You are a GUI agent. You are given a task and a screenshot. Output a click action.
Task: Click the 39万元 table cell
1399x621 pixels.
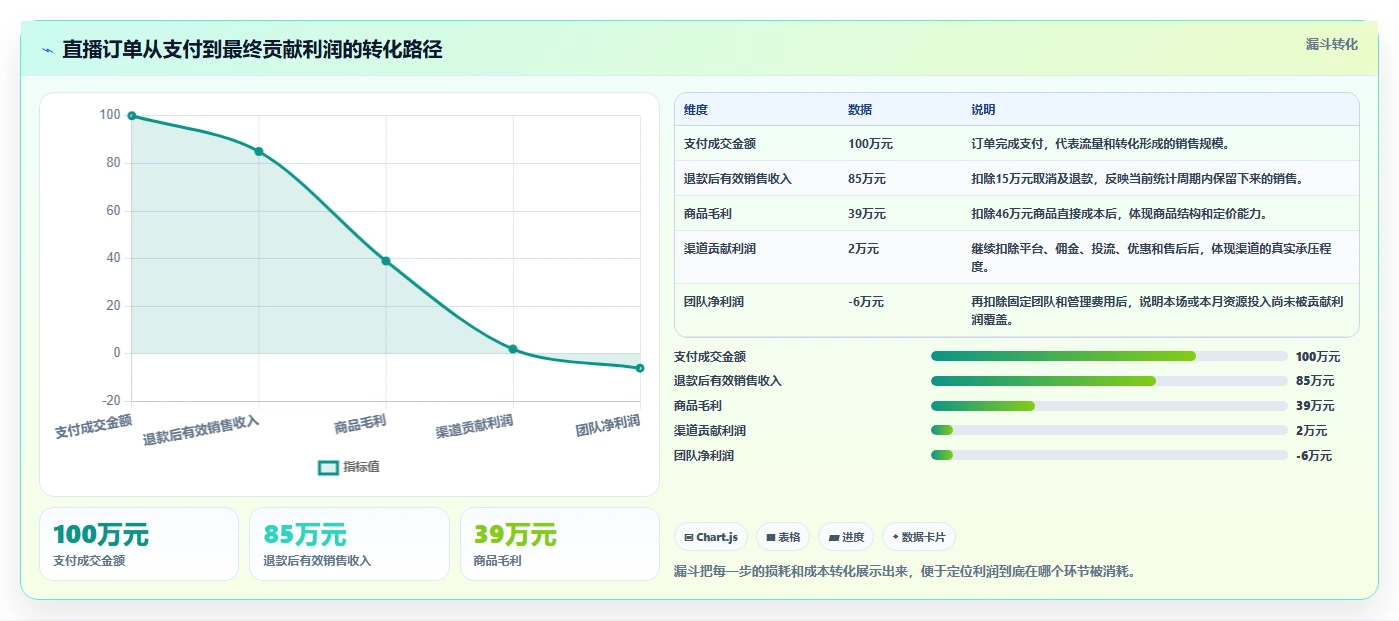(x=867, y=214)
